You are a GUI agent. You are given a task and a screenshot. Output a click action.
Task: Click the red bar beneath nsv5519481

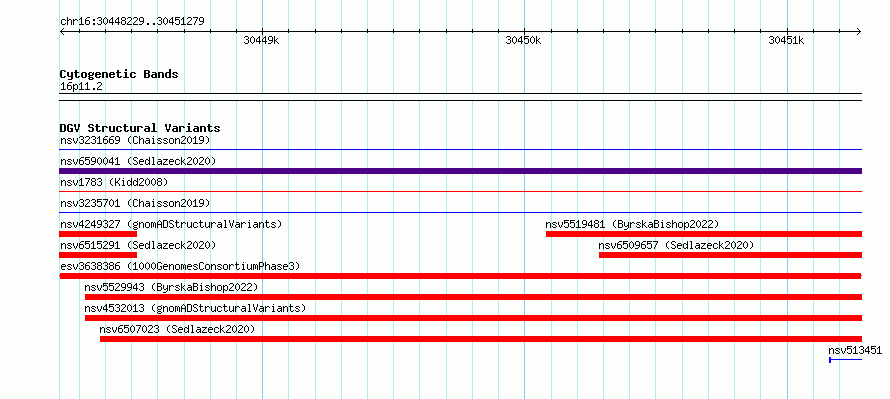704,234
